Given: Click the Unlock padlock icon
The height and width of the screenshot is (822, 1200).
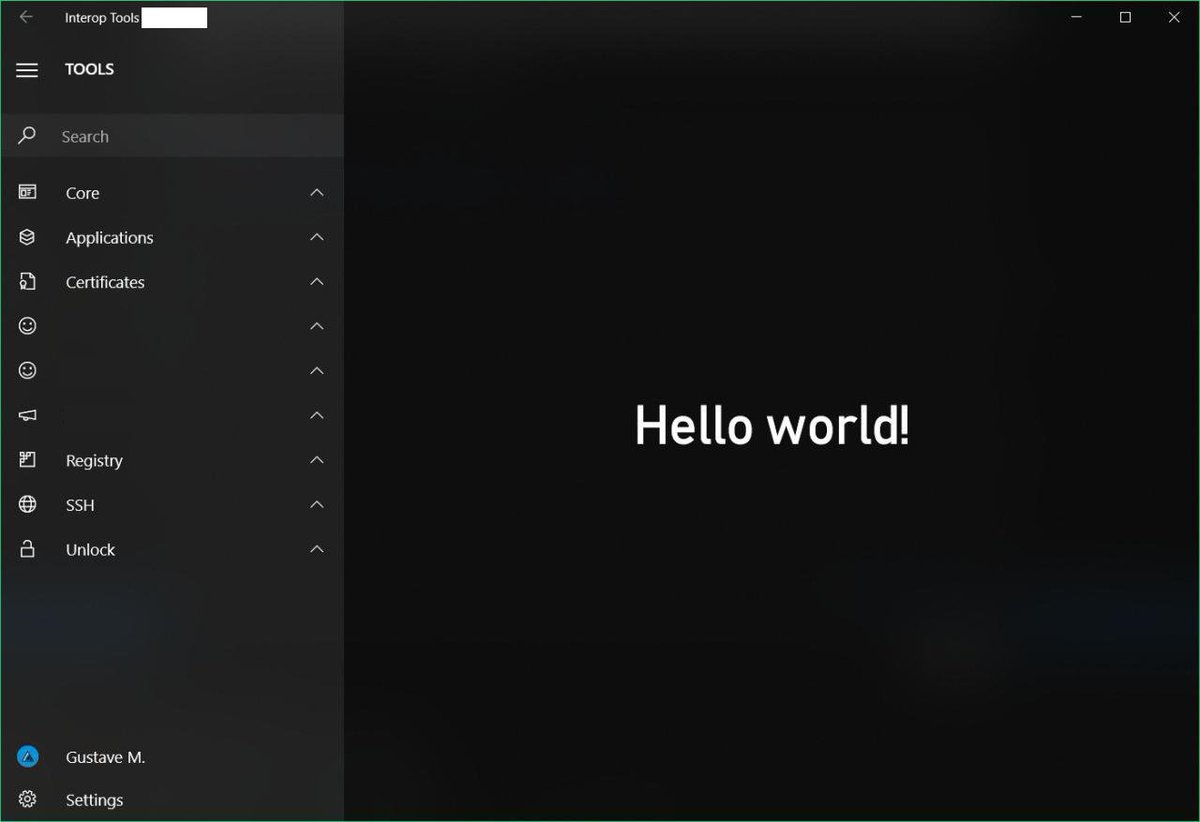Looking at the screenshot, I should pyautogui.click(x=27, y=549).
